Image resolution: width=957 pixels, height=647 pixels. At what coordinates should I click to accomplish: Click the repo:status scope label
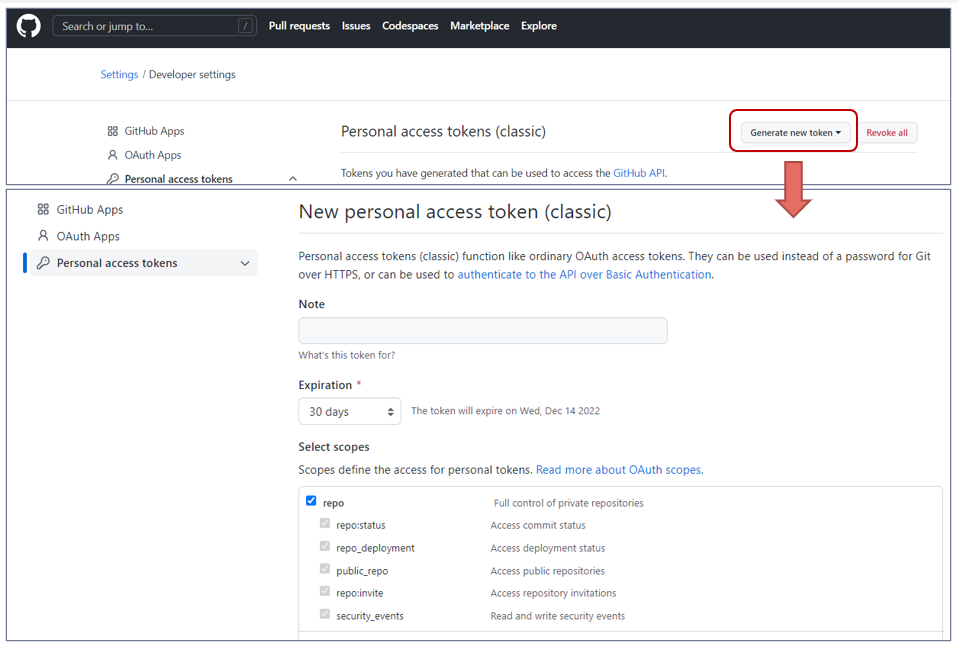tap(361, 525)
